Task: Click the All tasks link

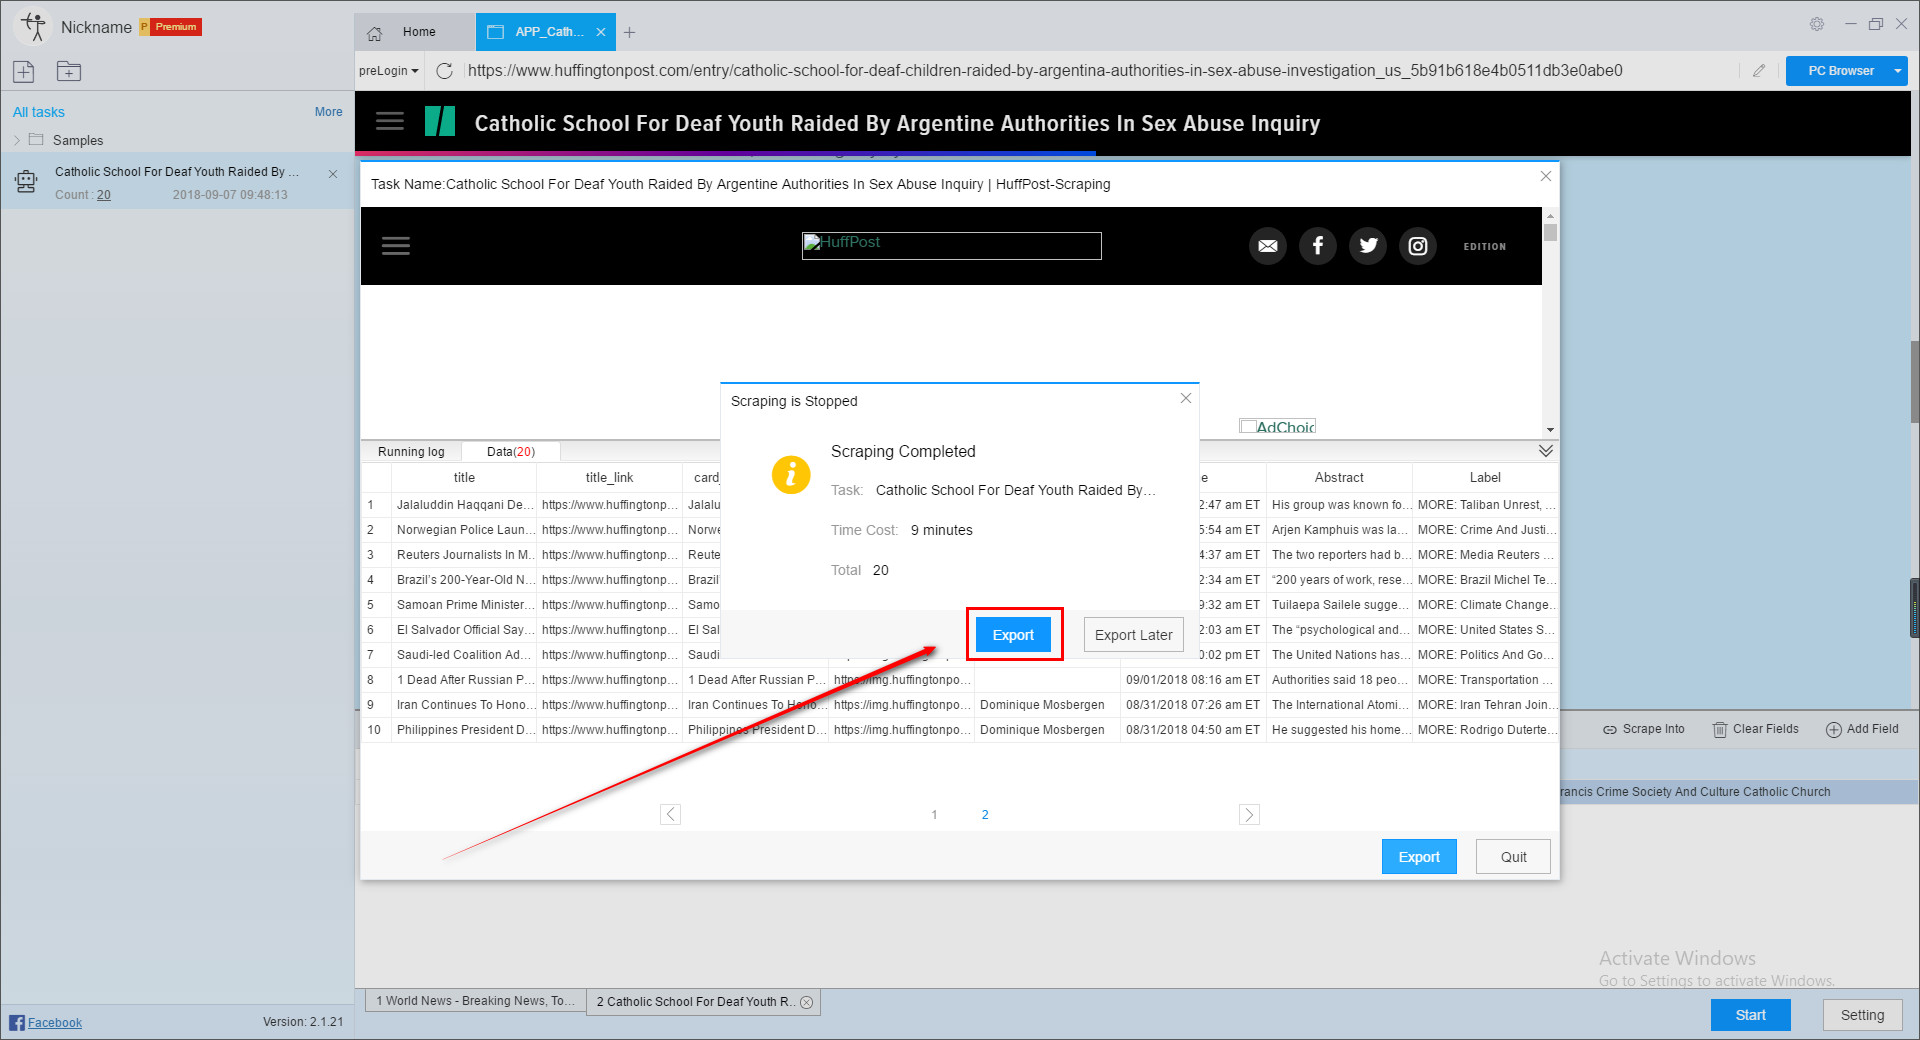Action: point(39,112)
